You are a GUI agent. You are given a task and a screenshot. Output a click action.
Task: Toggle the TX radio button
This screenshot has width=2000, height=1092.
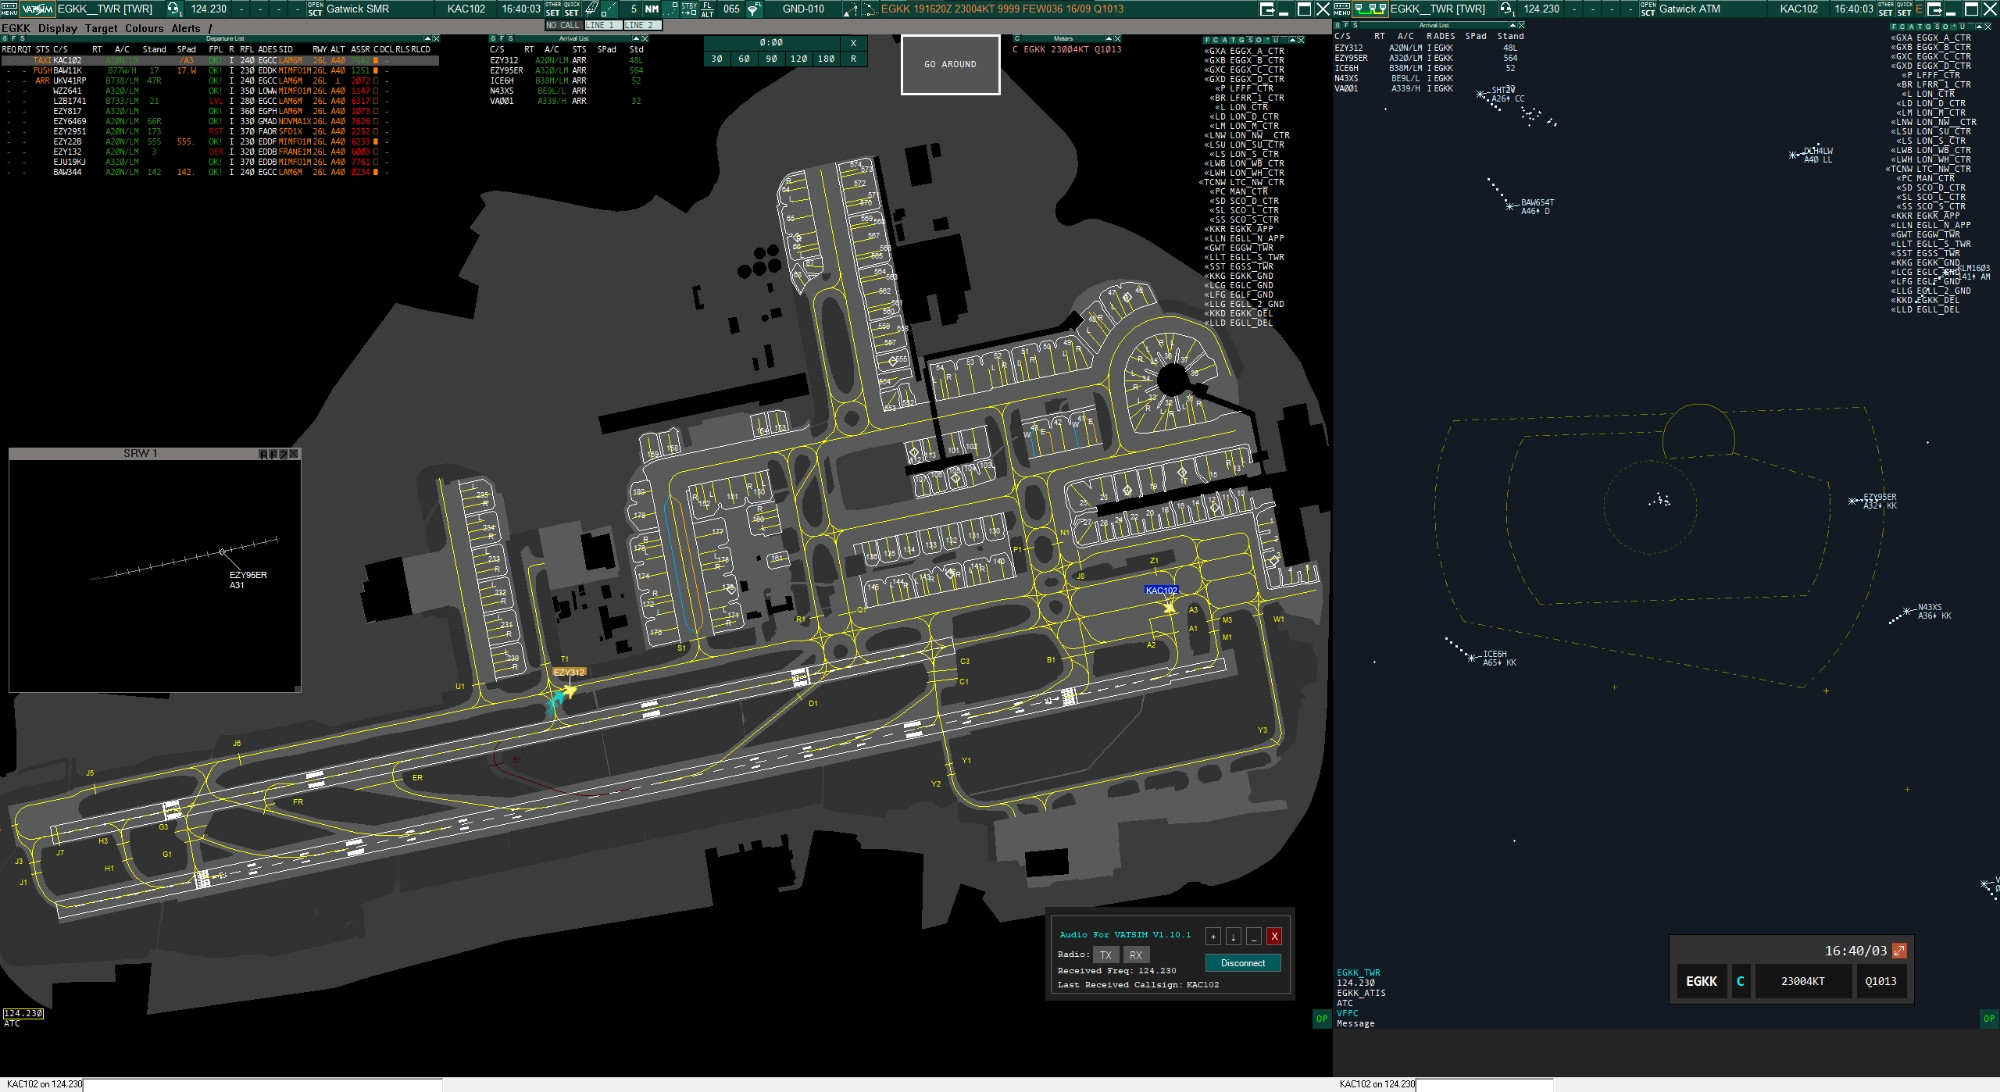pyautogui.click(x=1105, y=955)
